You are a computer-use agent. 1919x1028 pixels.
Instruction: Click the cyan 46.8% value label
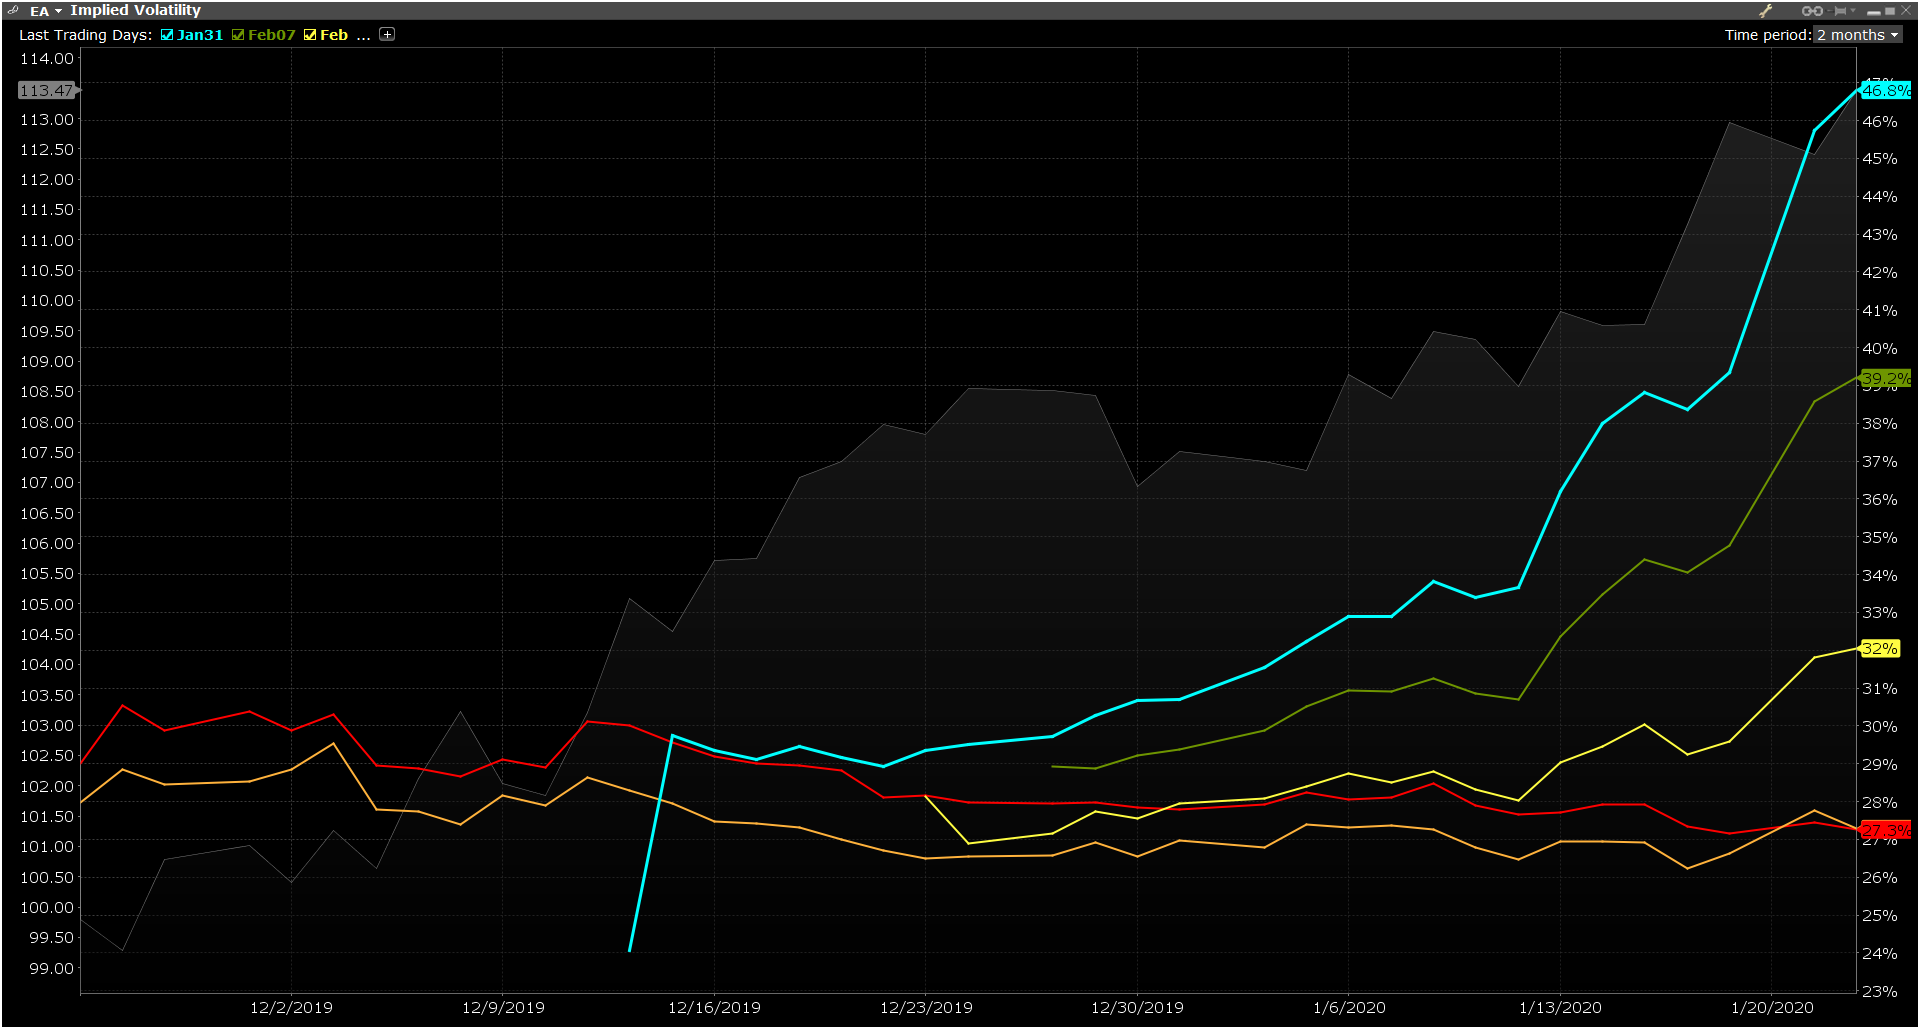point(1885,91)
